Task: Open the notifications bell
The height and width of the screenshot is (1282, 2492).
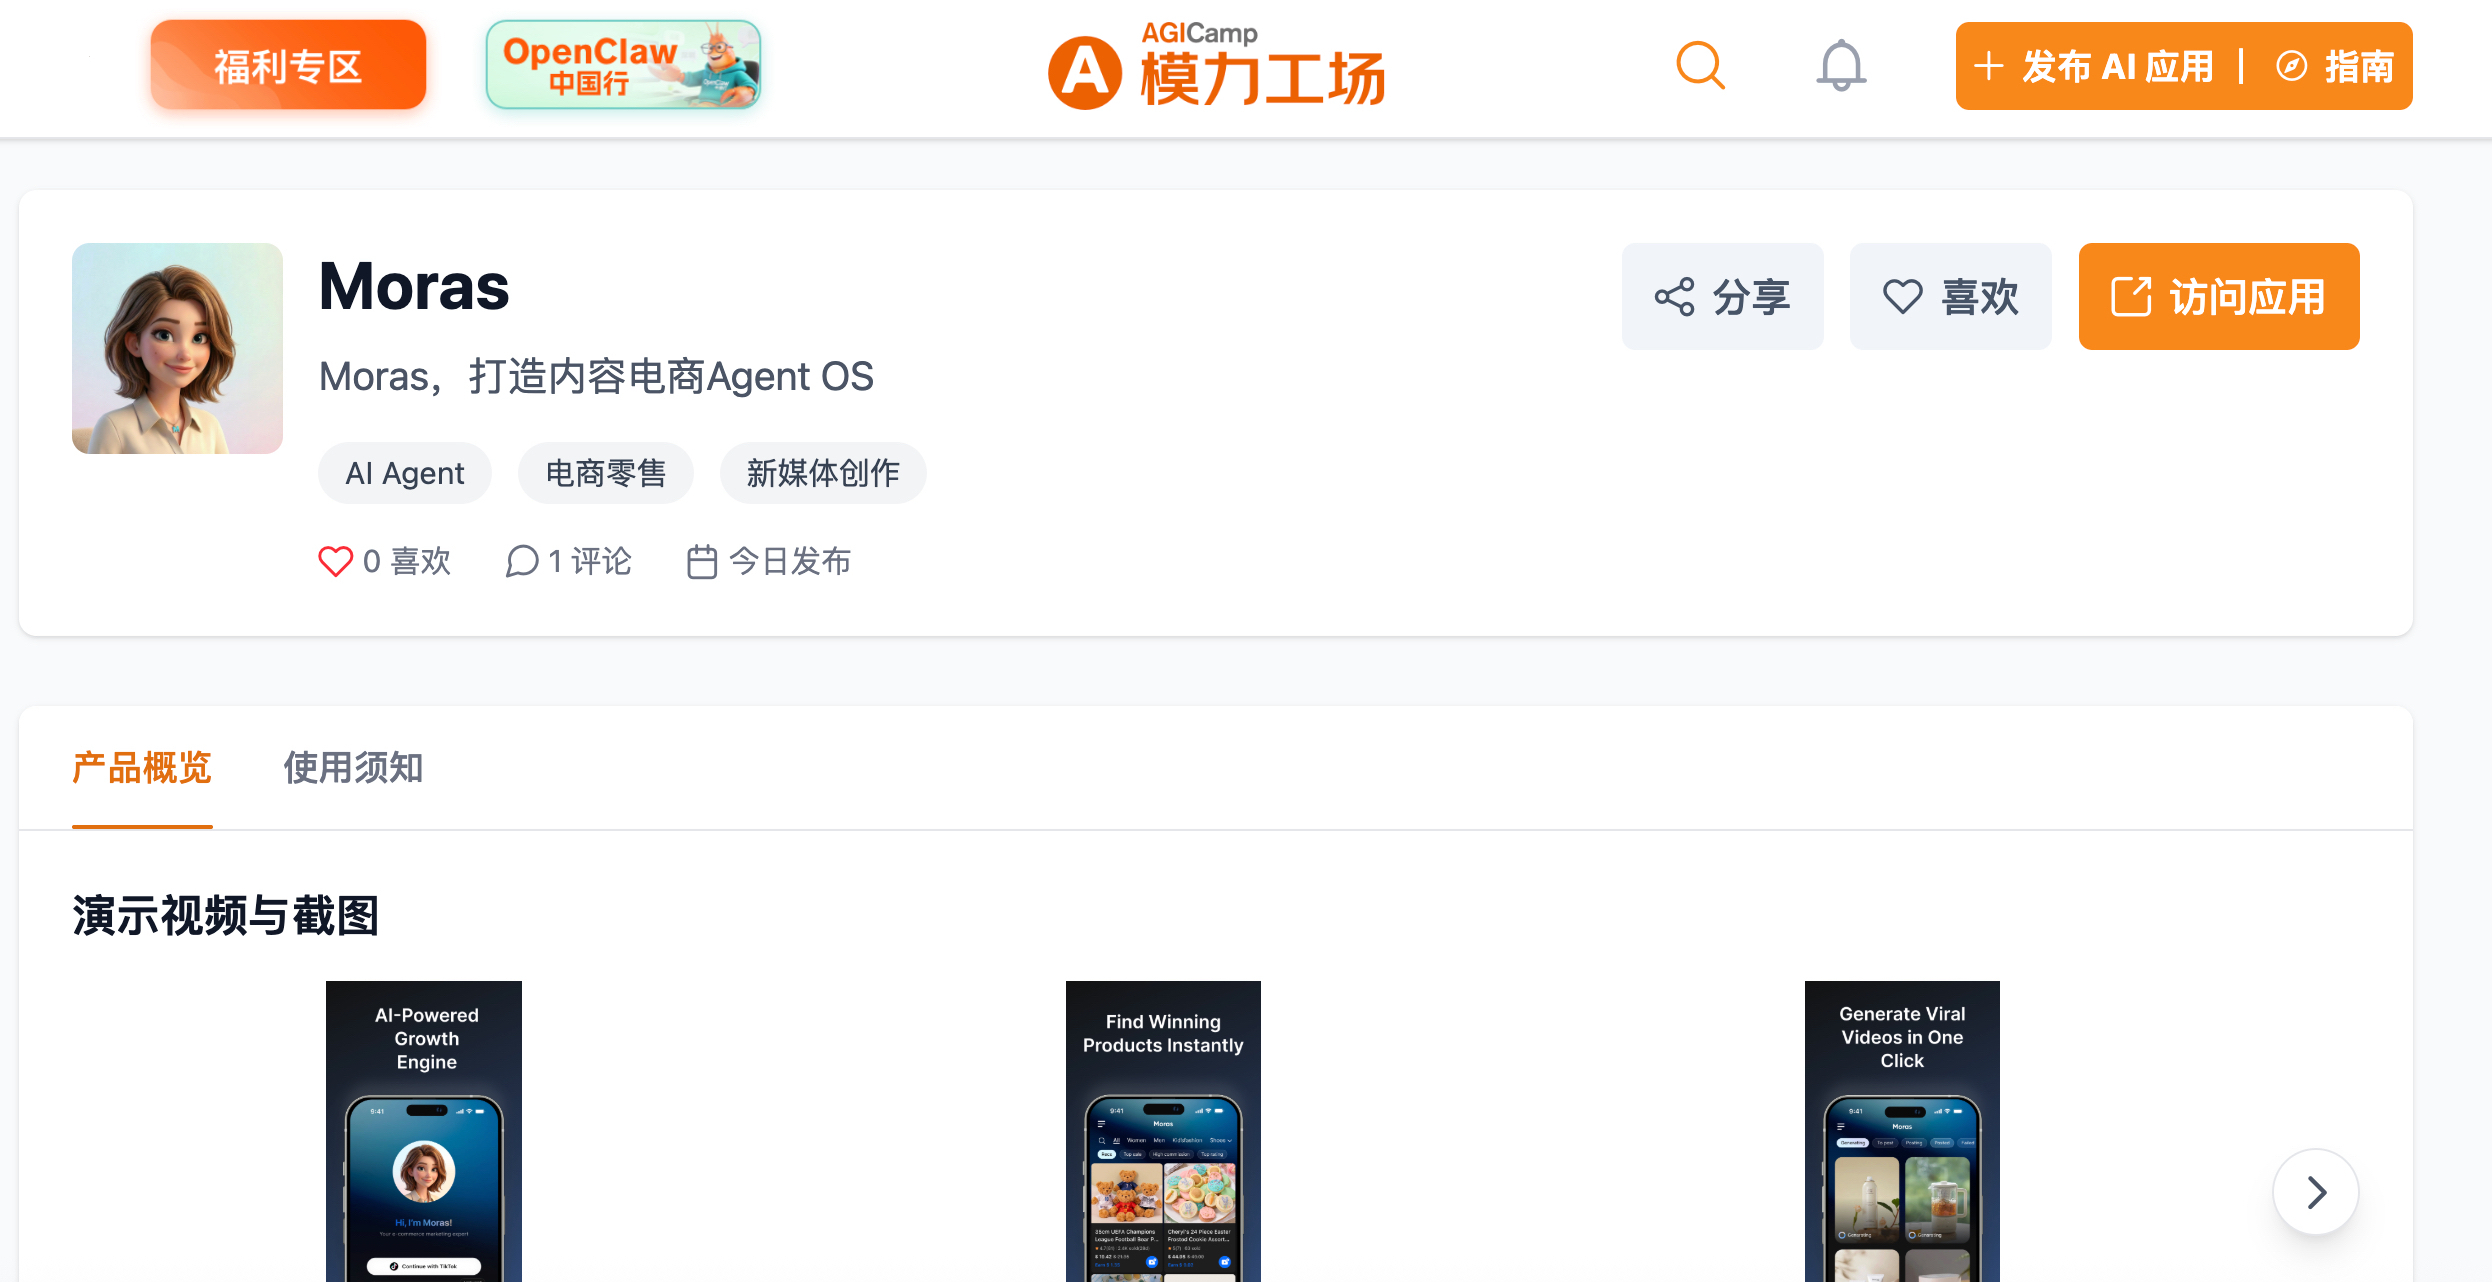Action: point(1840,66)
